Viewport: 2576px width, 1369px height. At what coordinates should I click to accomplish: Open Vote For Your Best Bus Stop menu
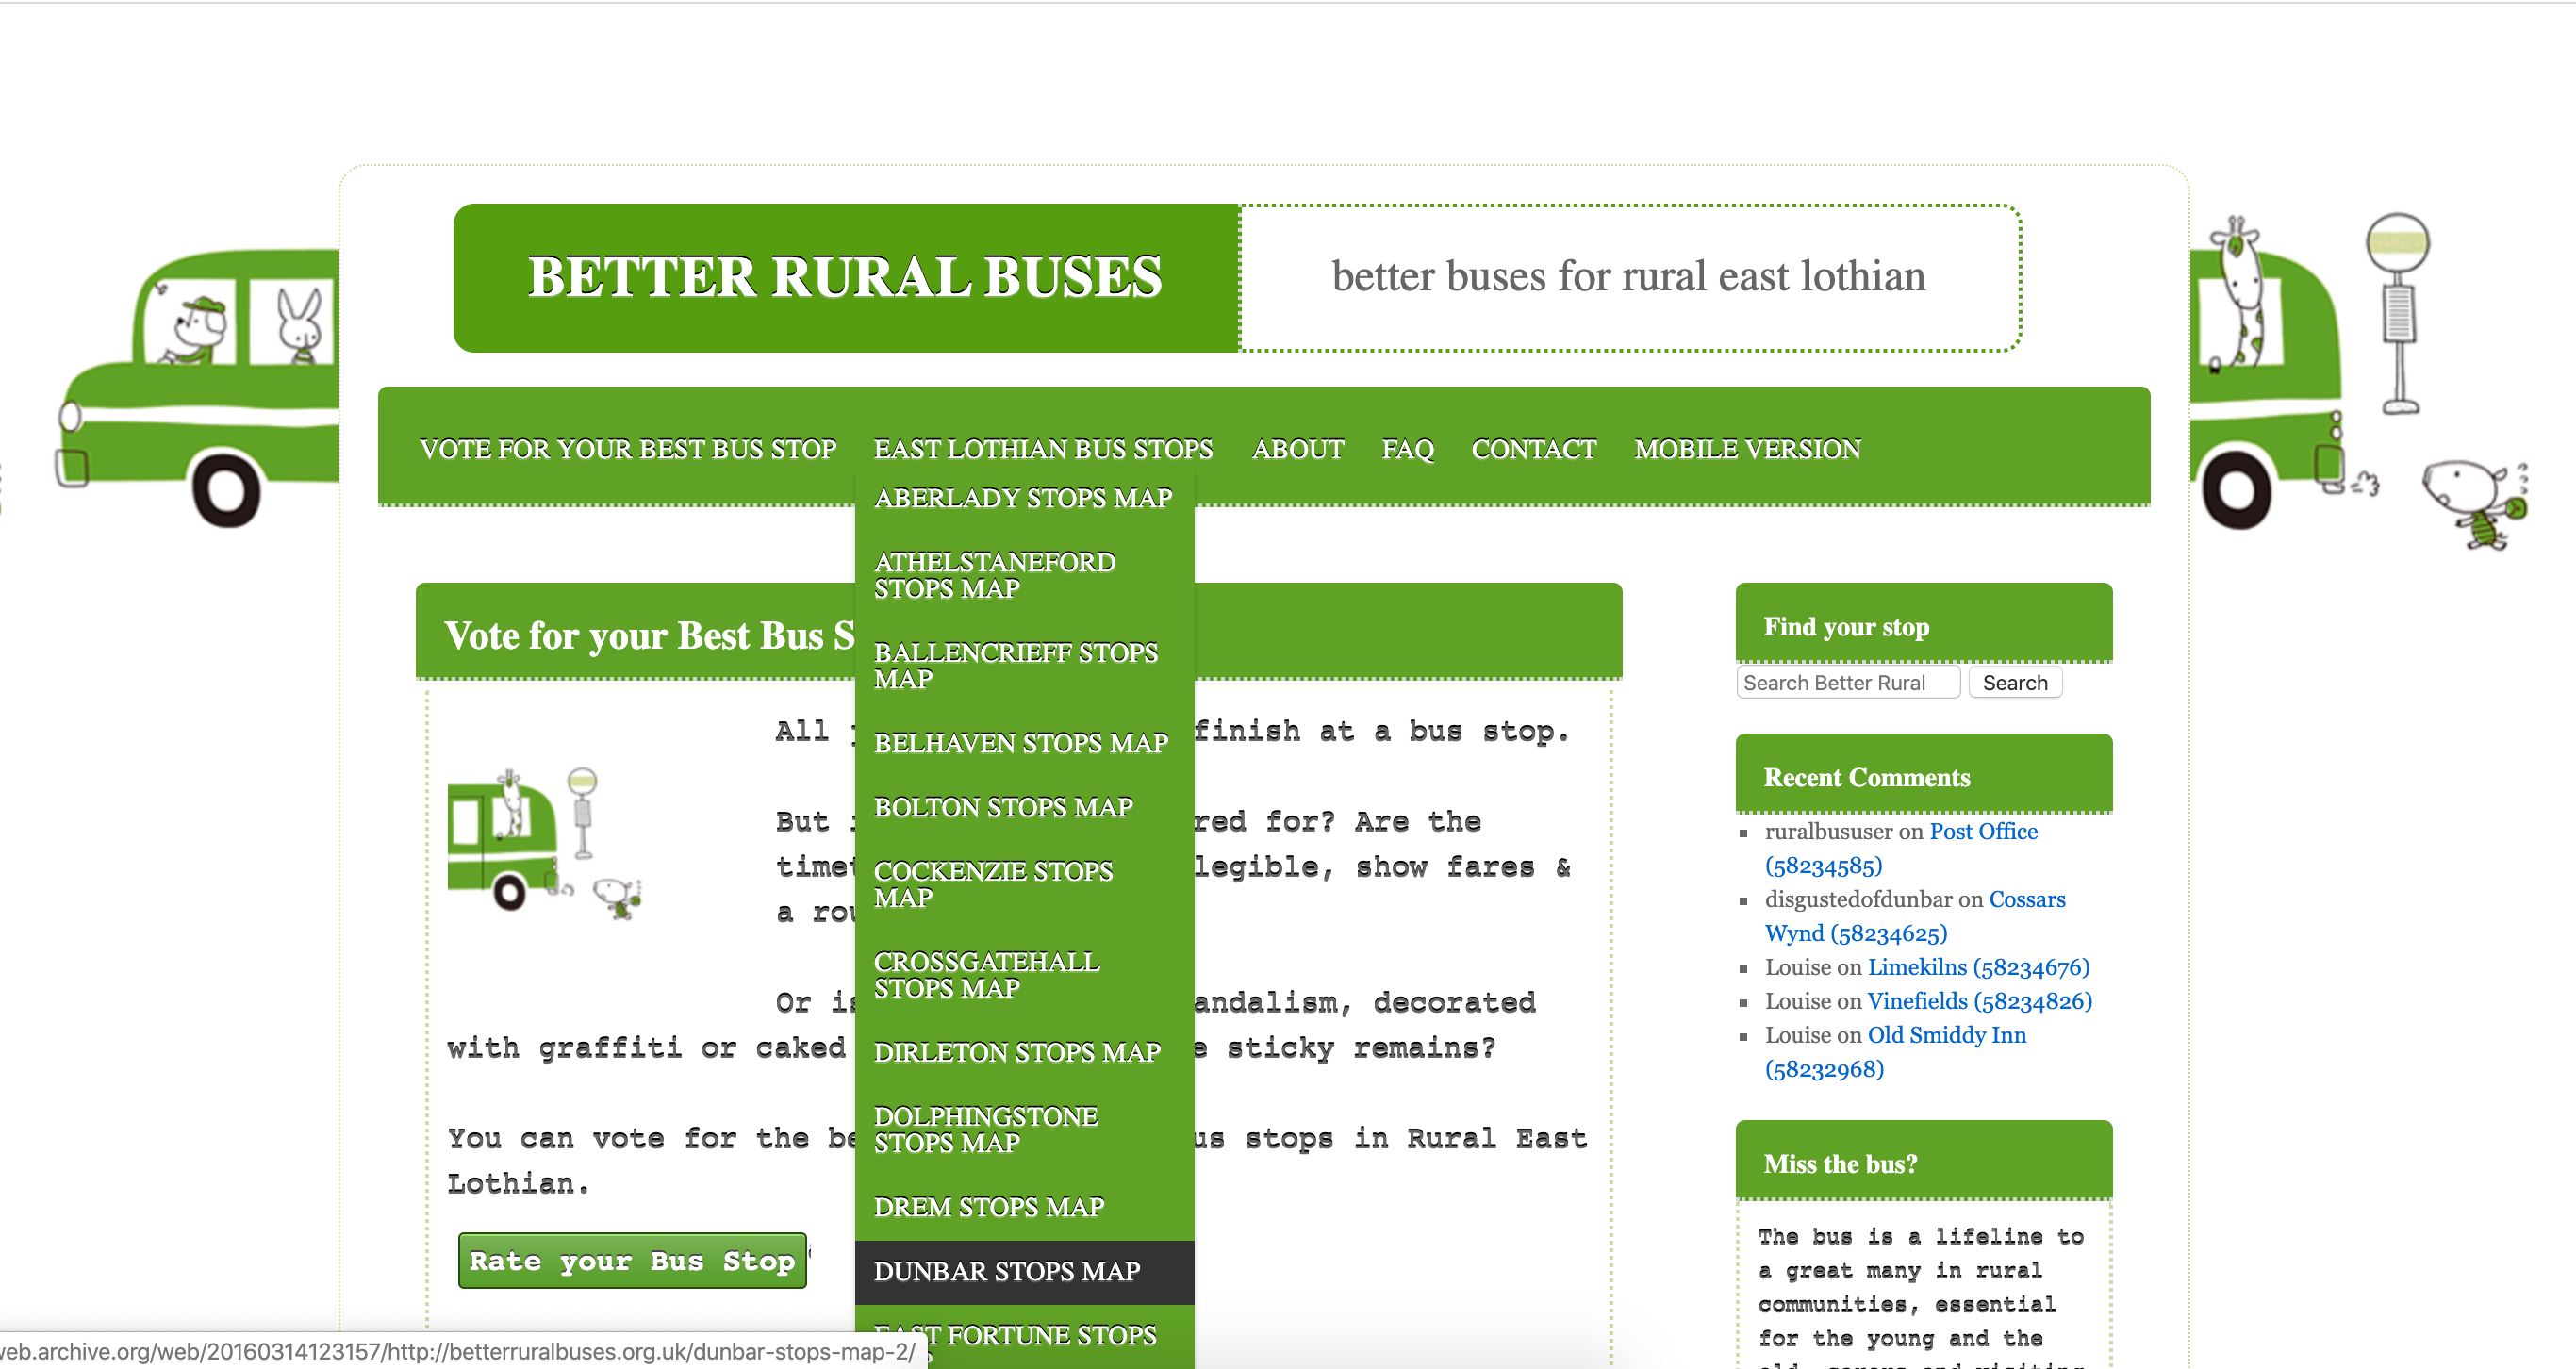coord(628,449)
